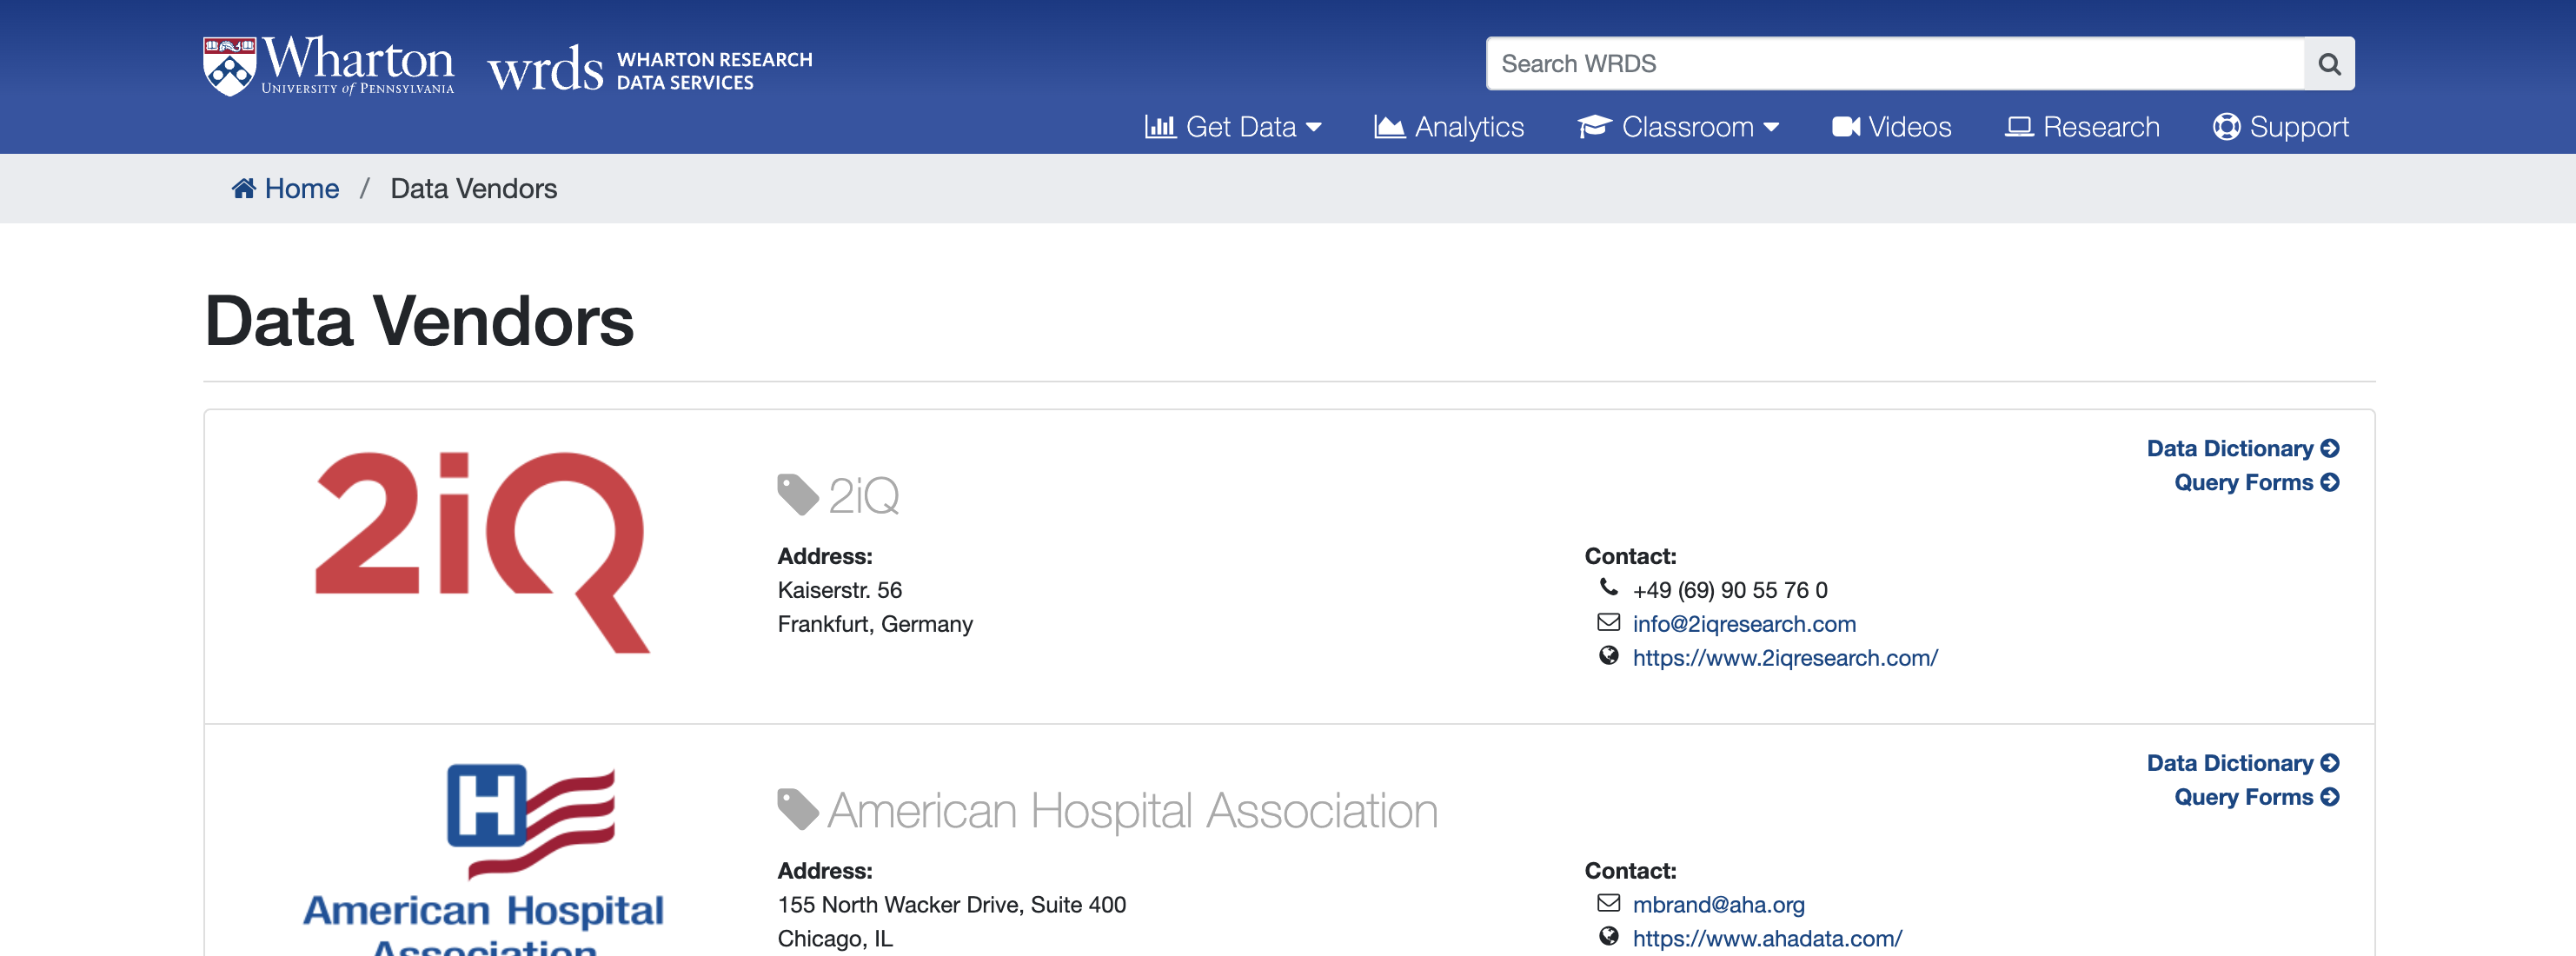Expand the Get Data dropdown menu
2576x956 pixels.
click(1233, 127)
